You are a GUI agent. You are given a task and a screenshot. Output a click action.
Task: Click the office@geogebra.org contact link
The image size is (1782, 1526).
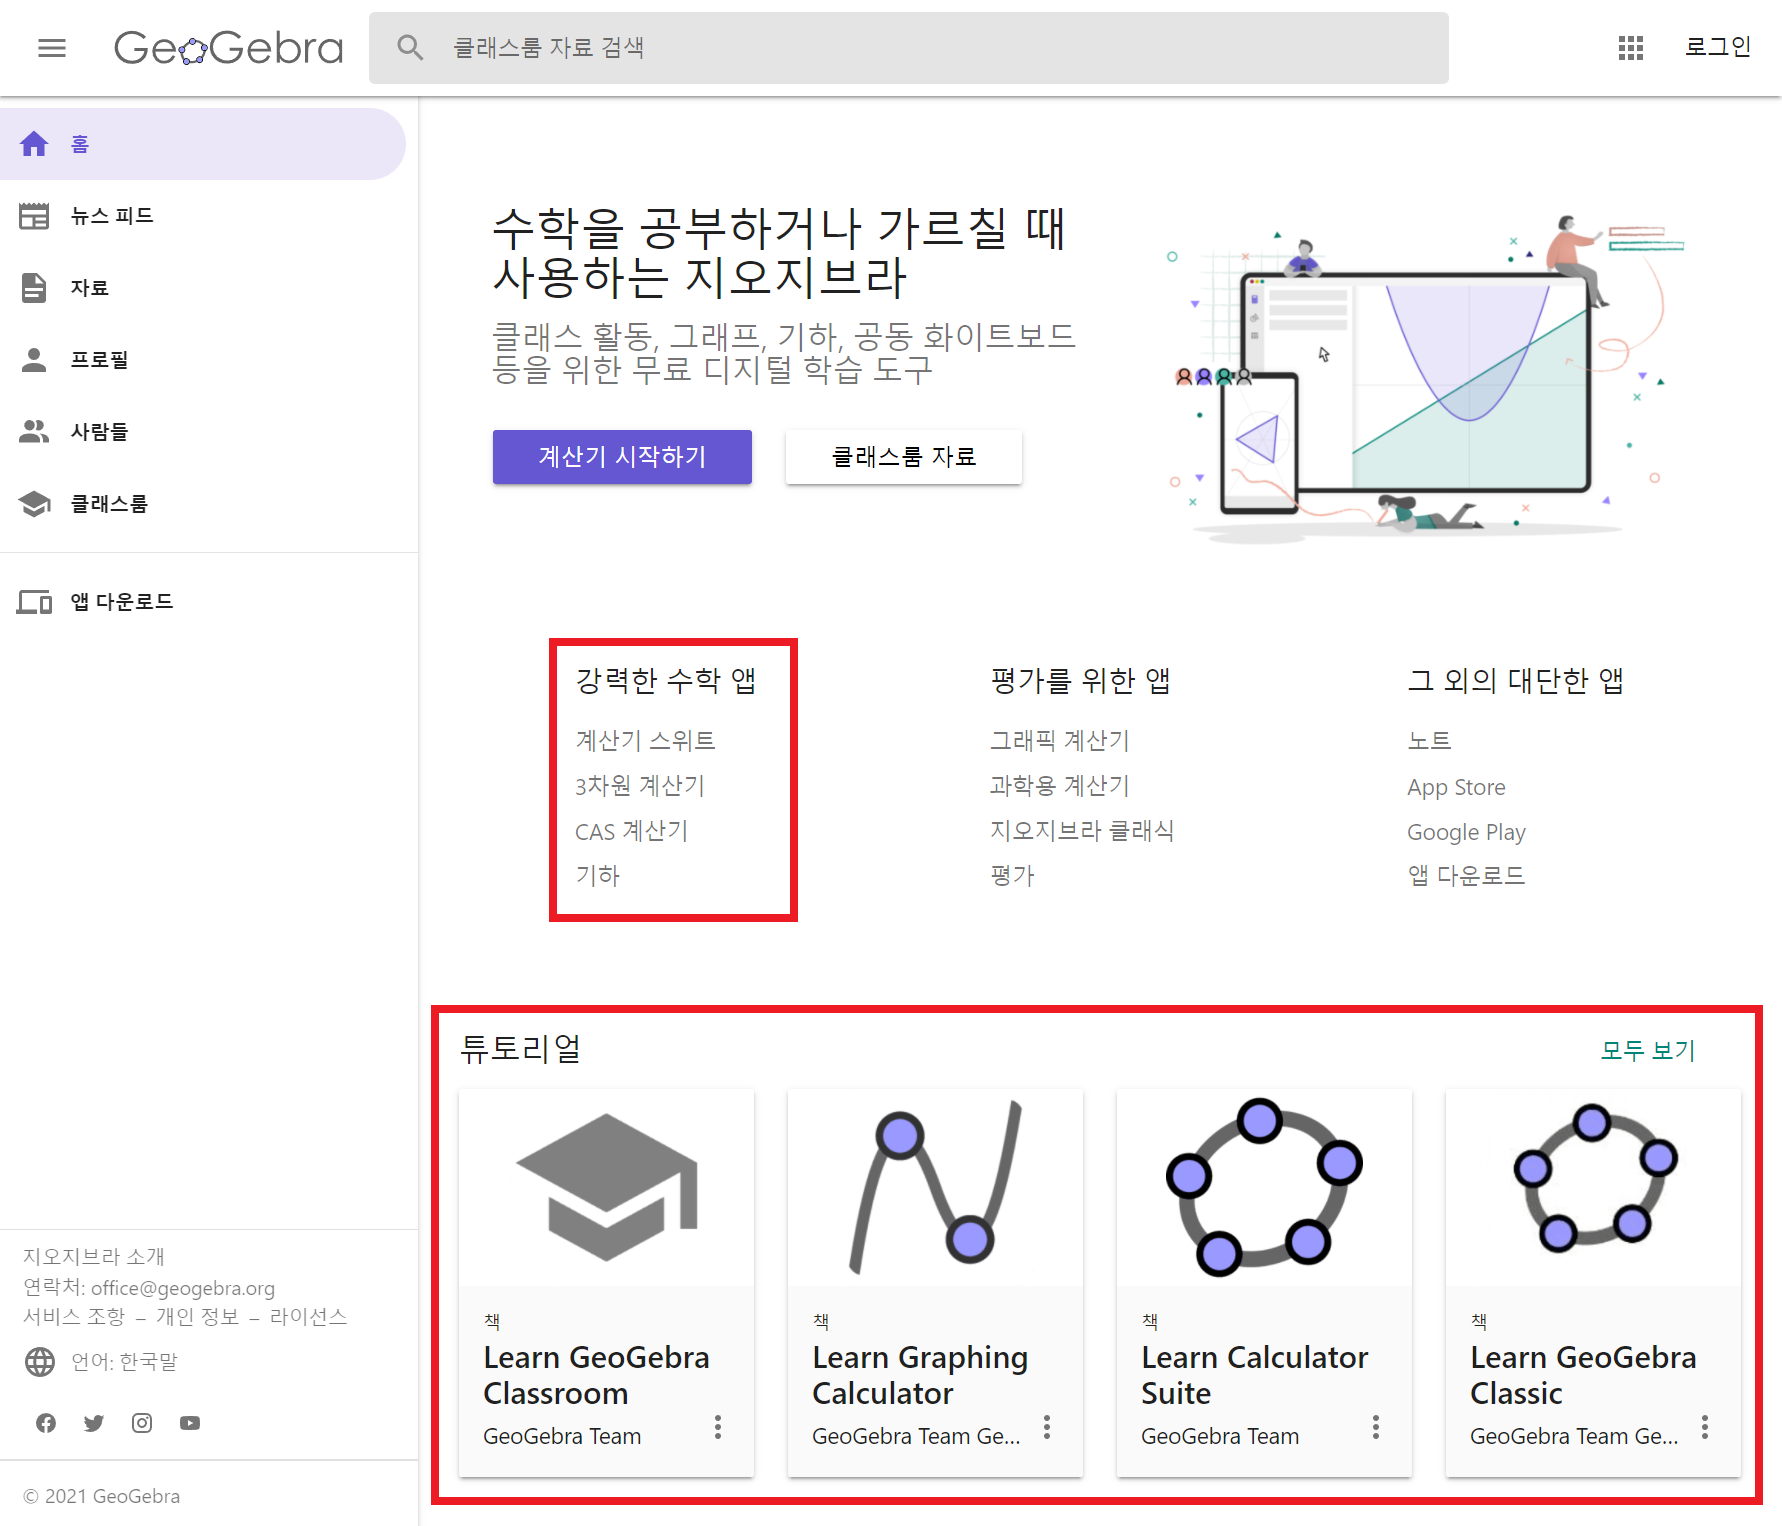[x=183, y=1288]
